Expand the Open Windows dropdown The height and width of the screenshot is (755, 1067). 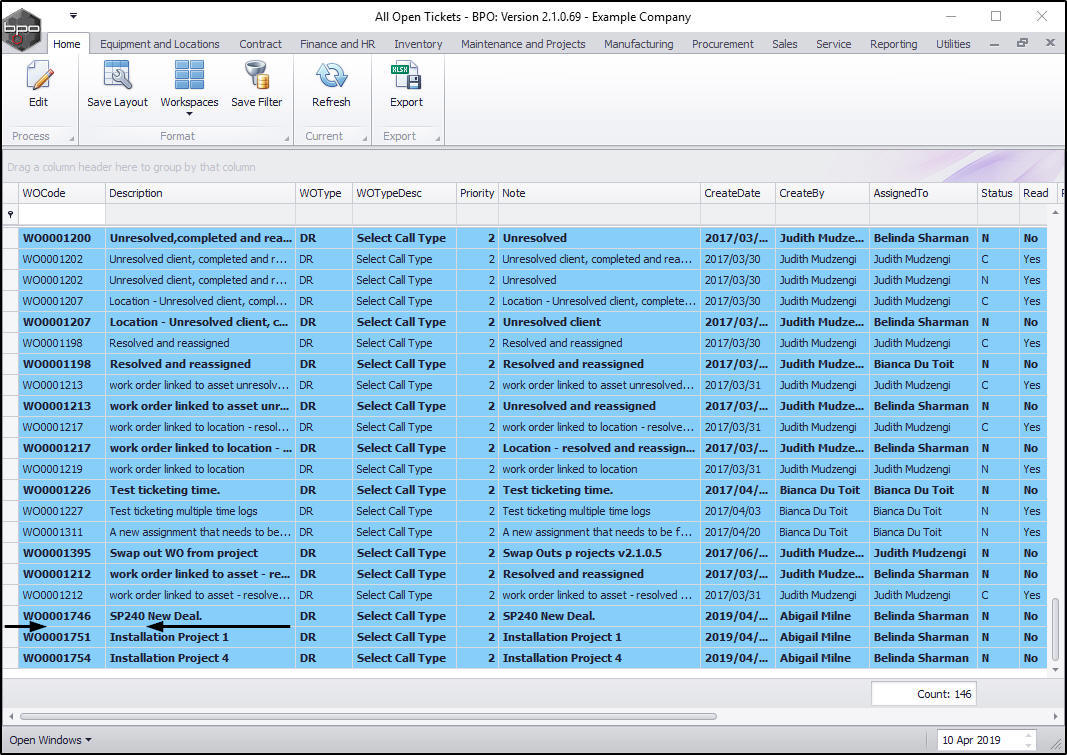click(50, 740)
